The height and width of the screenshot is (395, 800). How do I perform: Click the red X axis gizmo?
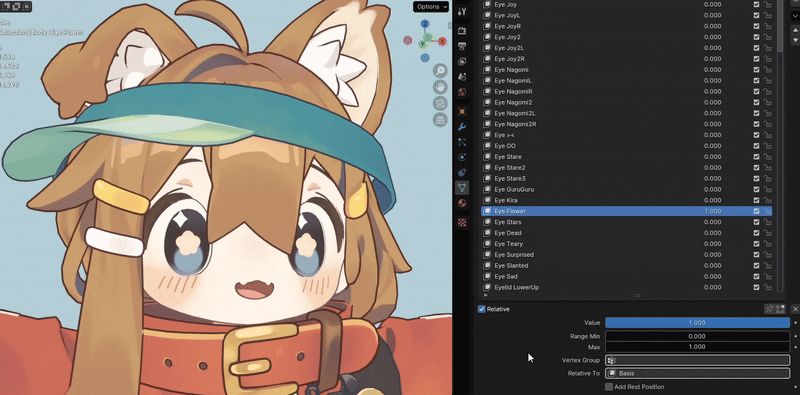click(442, 41)
